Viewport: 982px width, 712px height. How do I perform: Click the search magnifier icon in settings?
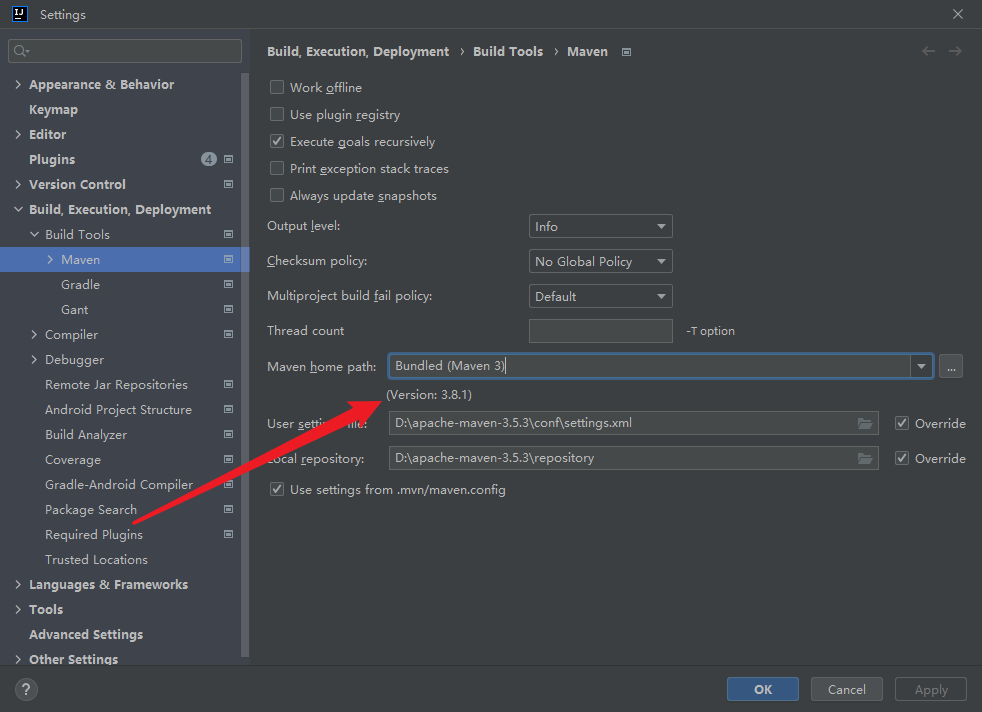21,51
